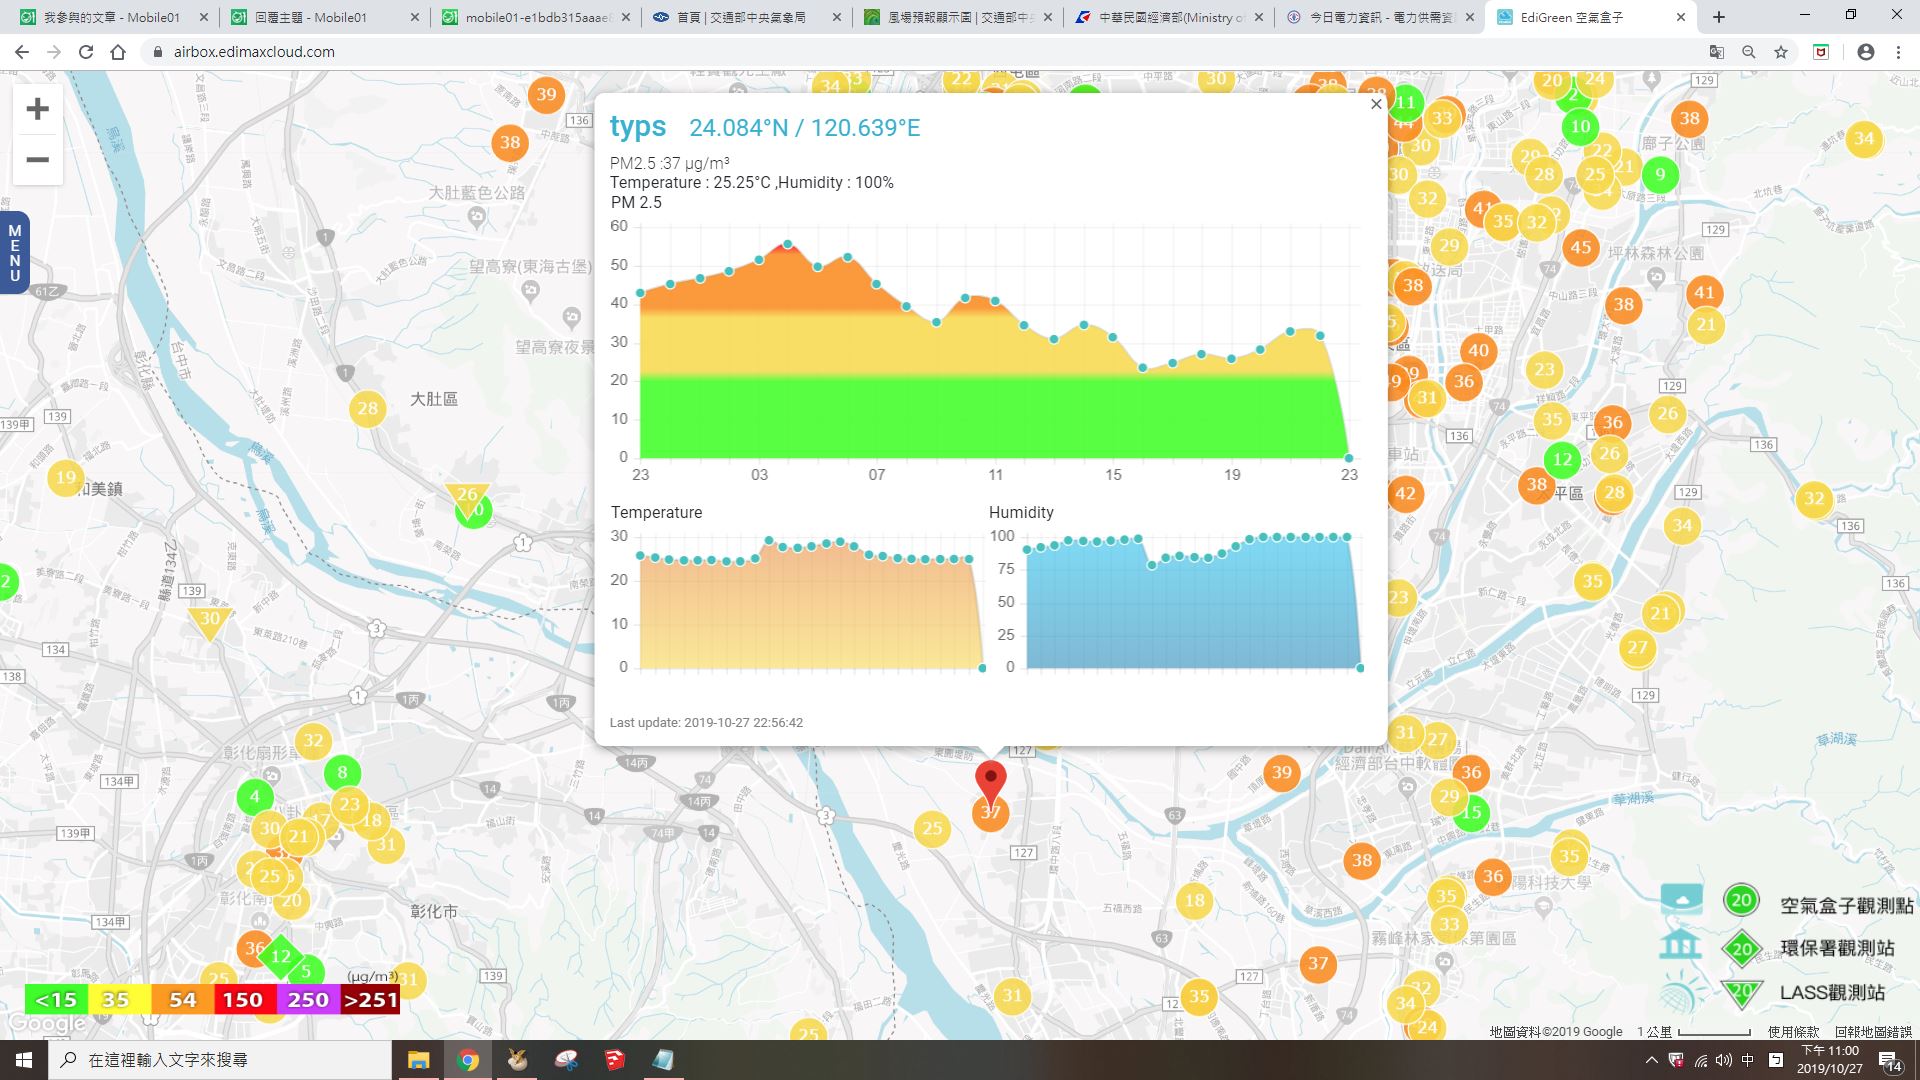Zoom out the map with minus button
Image resolution: width=1920 pixels, height=1080 pixels.
pyautogui.click(x=38, y=160)
